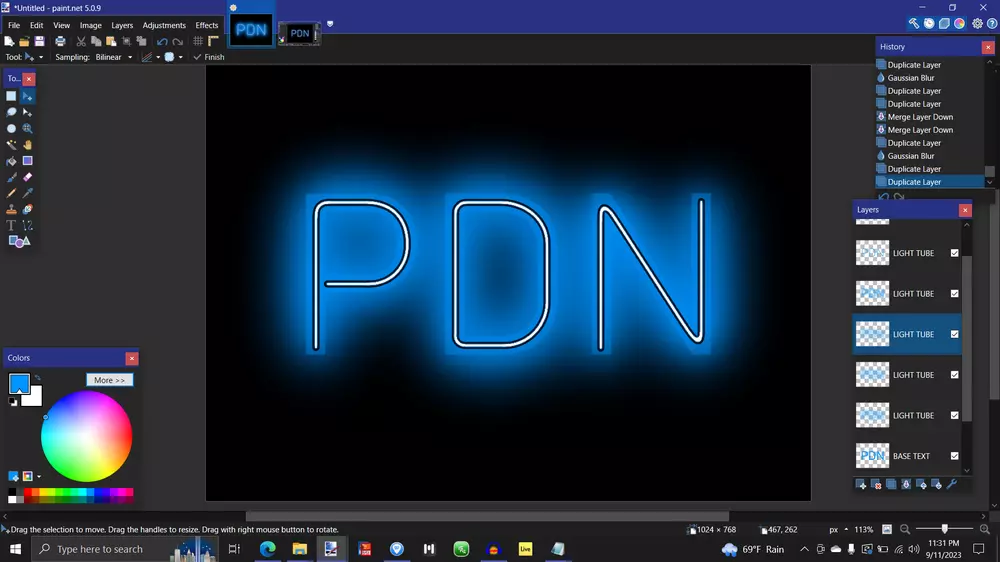Uncheck the highlighted LIGHT TUBE layer checkbox
The width and height of the screenshot is (1000, 562).
(x=955, y=334)
